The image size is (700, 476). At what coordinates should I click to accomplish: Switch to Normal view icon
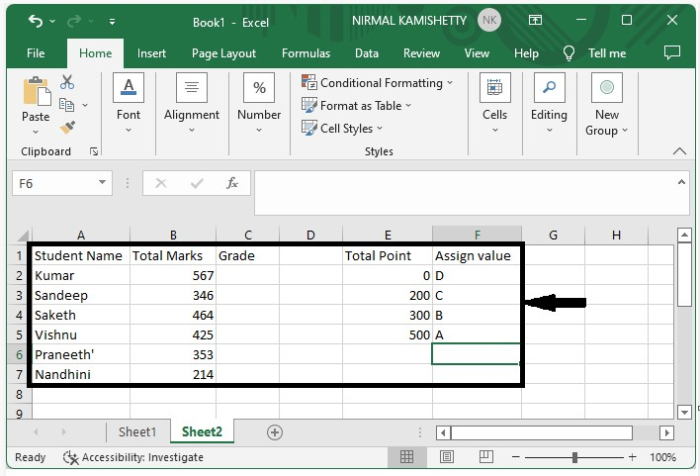pyautogui.click(x=406, y=457)
